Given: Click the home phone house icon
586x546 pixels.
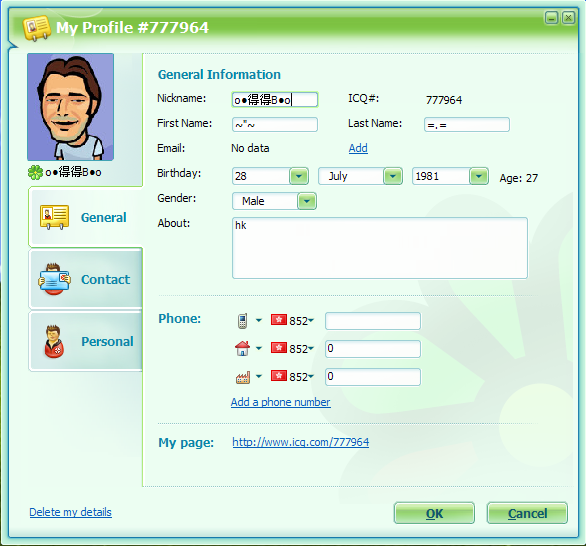Looking at the screenshot, I should (x=242, y=348).
